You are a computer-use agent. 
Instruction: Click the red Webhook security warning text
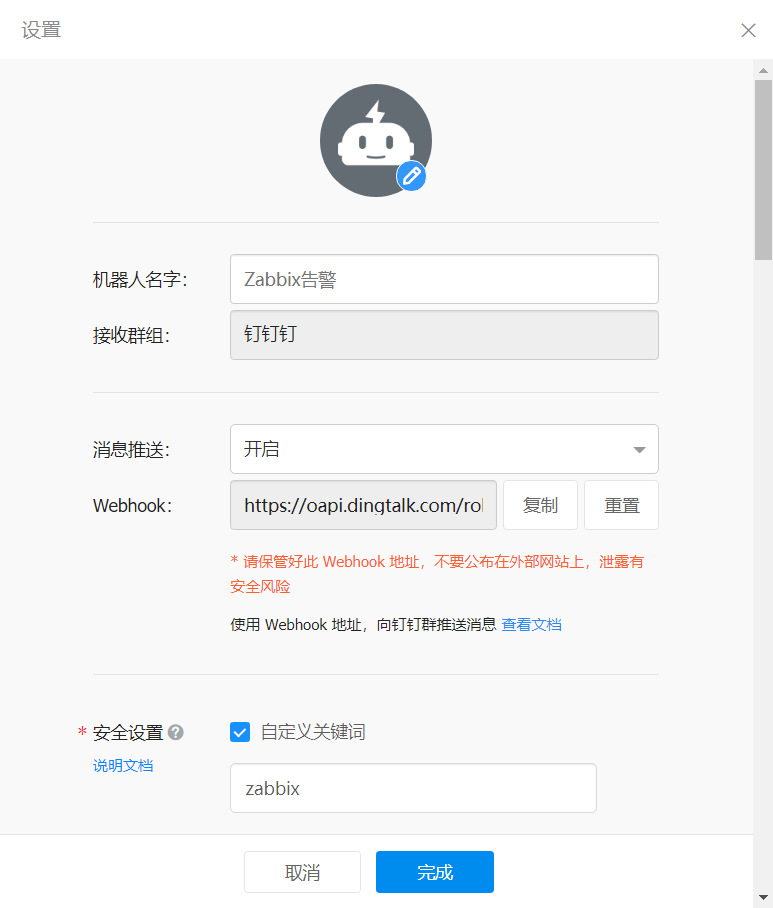(x=437, y=574)
